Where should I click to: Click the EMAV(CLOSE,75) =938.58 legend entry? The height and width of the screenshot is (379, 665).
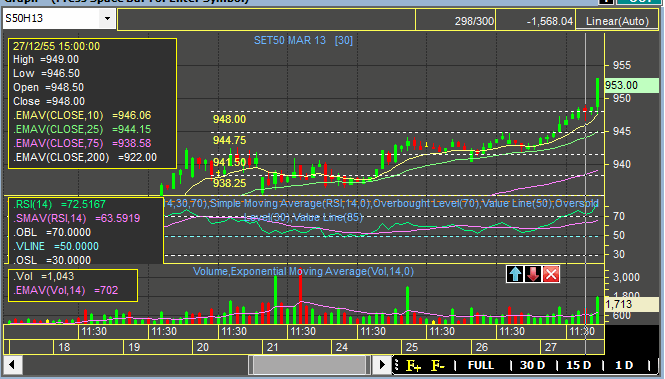pyautogui.click(x=82, y=143)
